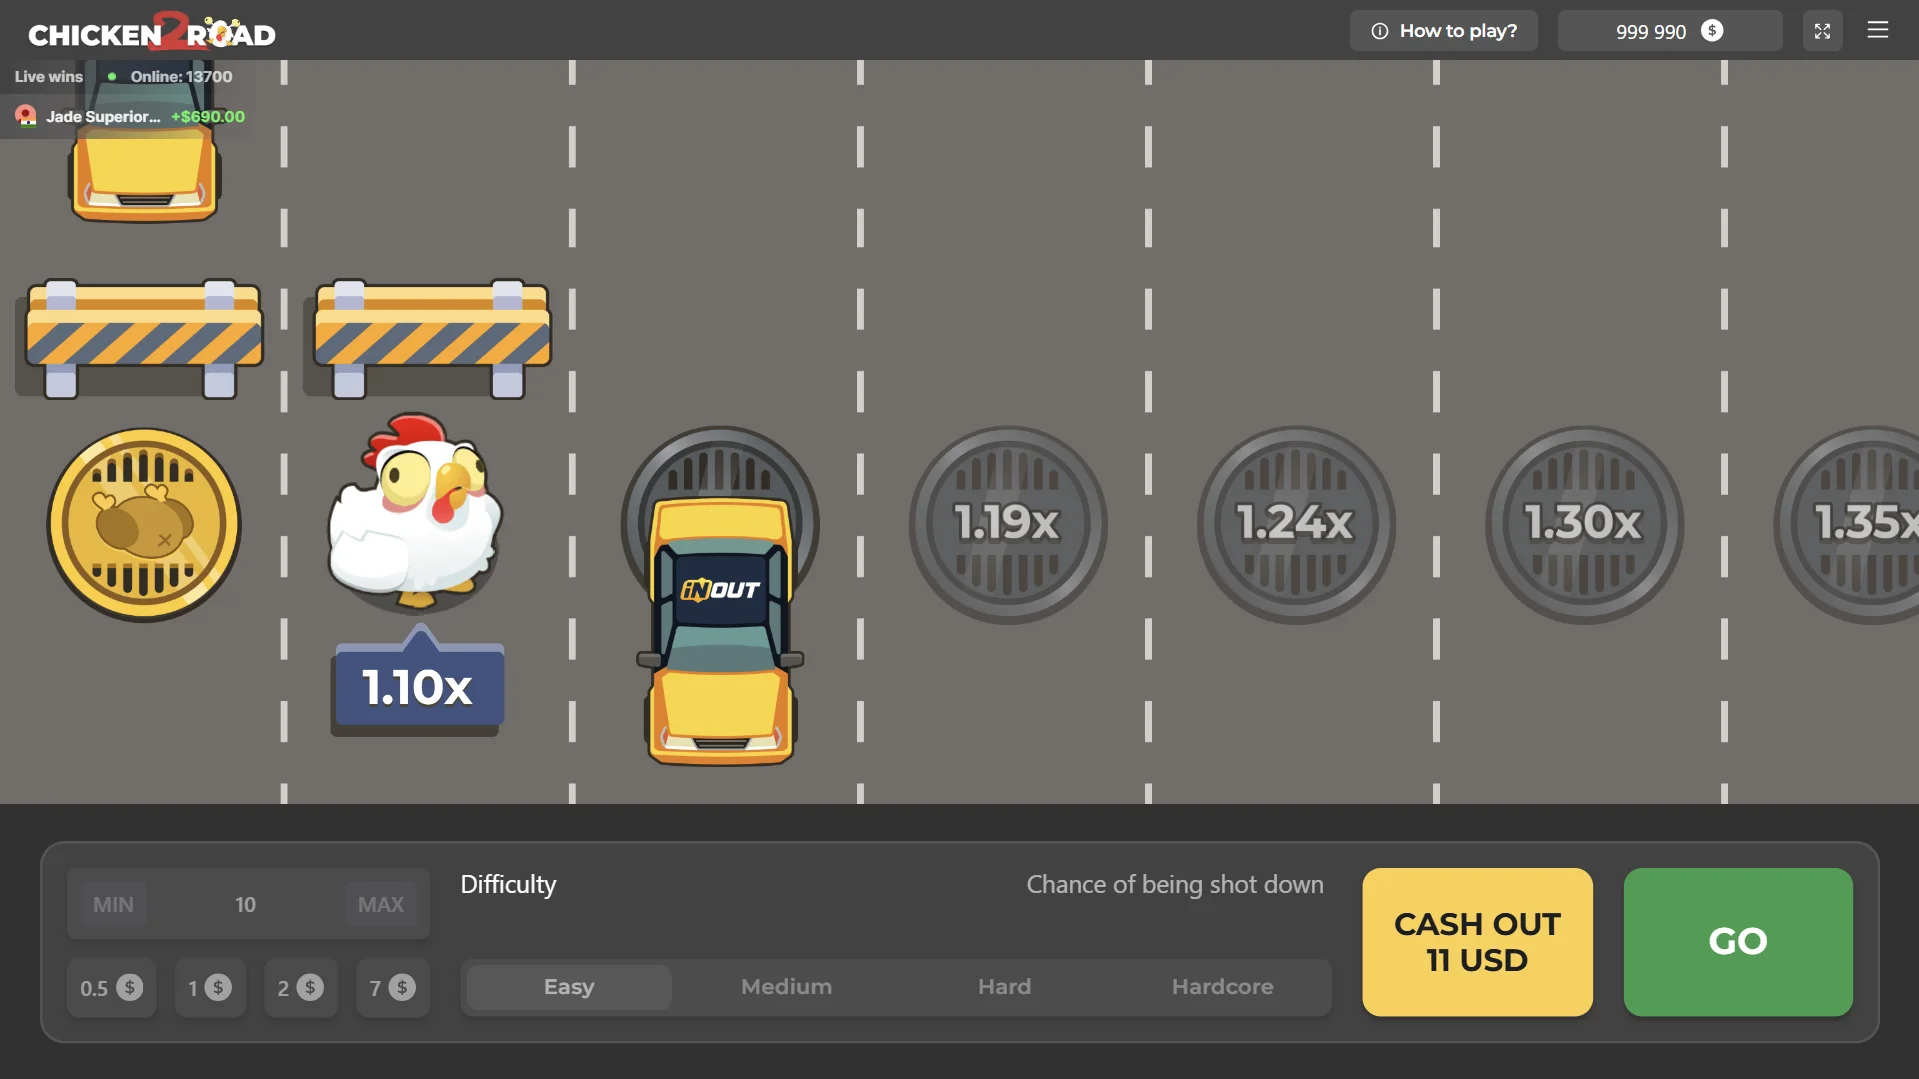Click the 1.35x manhole multiplier

1848,524
